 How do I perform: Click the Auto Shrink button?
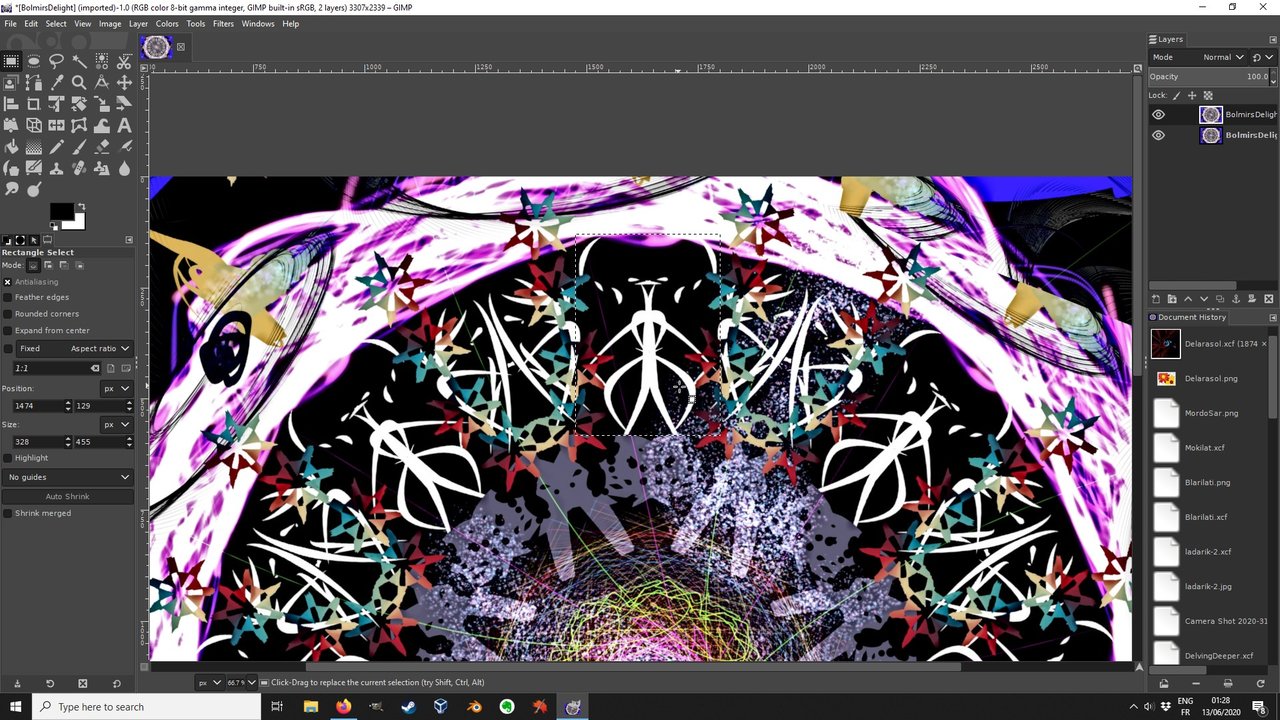(x=68, y=496)
